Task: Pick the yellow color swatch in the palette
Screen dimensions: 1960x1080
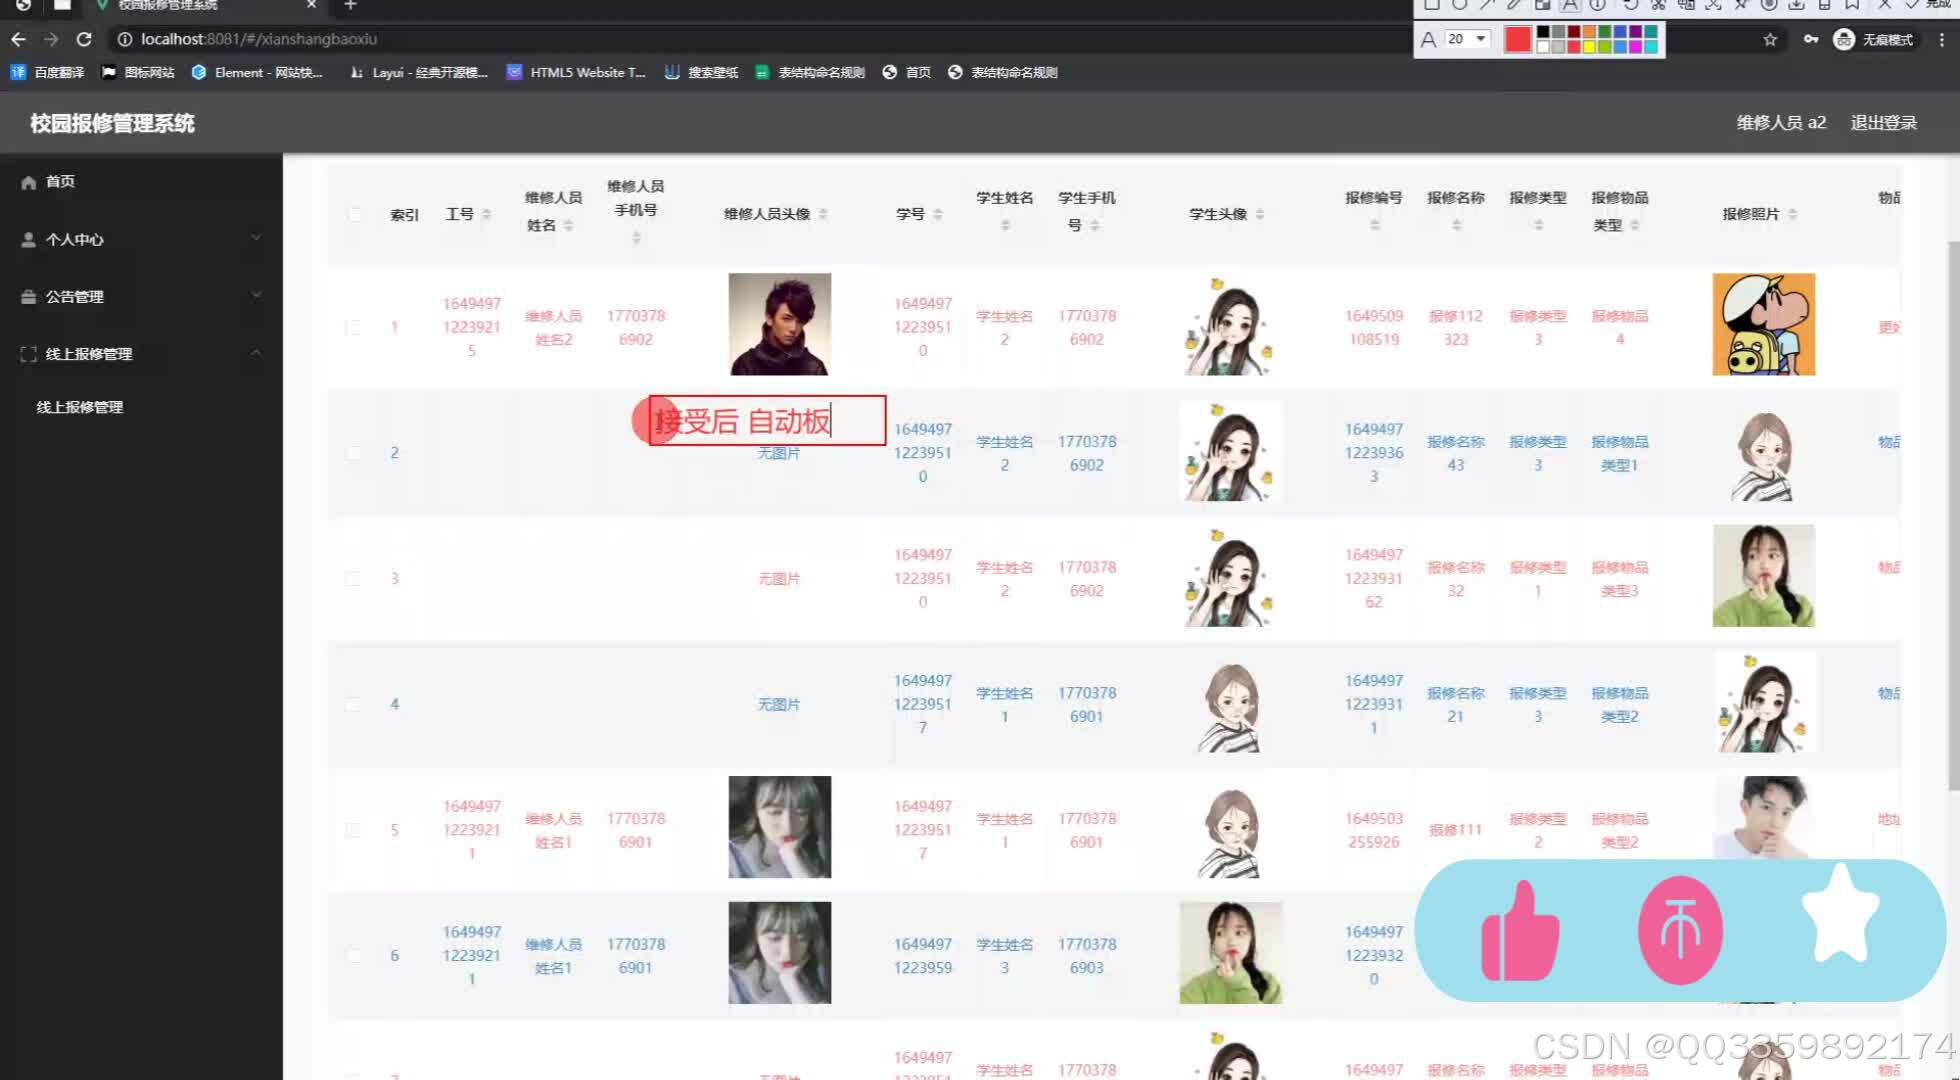Action: pyautogui.click(x=1589, y=46)
